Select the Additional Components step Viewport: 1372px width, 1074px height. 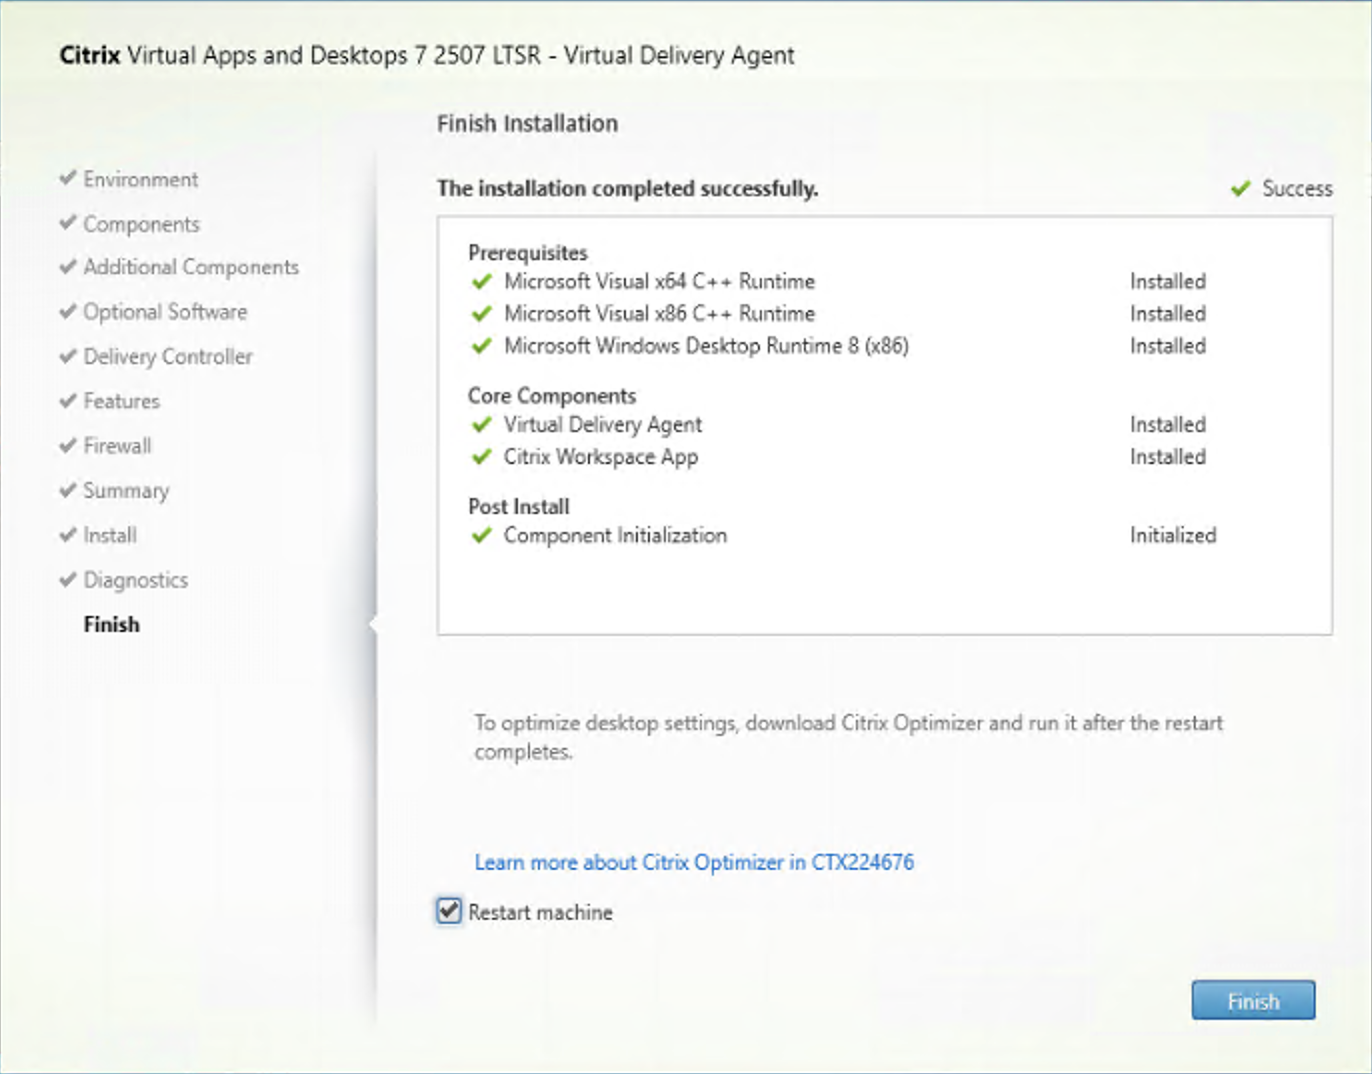(188, 268)
